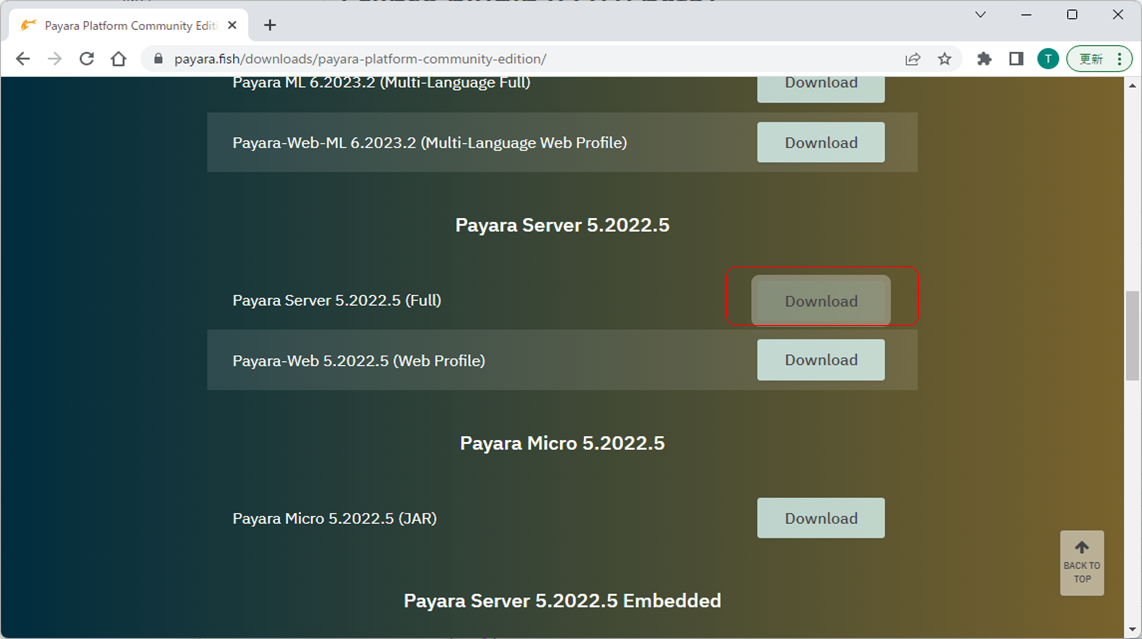Reload the Payara downloads page
Viewport: 1142px width, 639px height.
[87, 59]
